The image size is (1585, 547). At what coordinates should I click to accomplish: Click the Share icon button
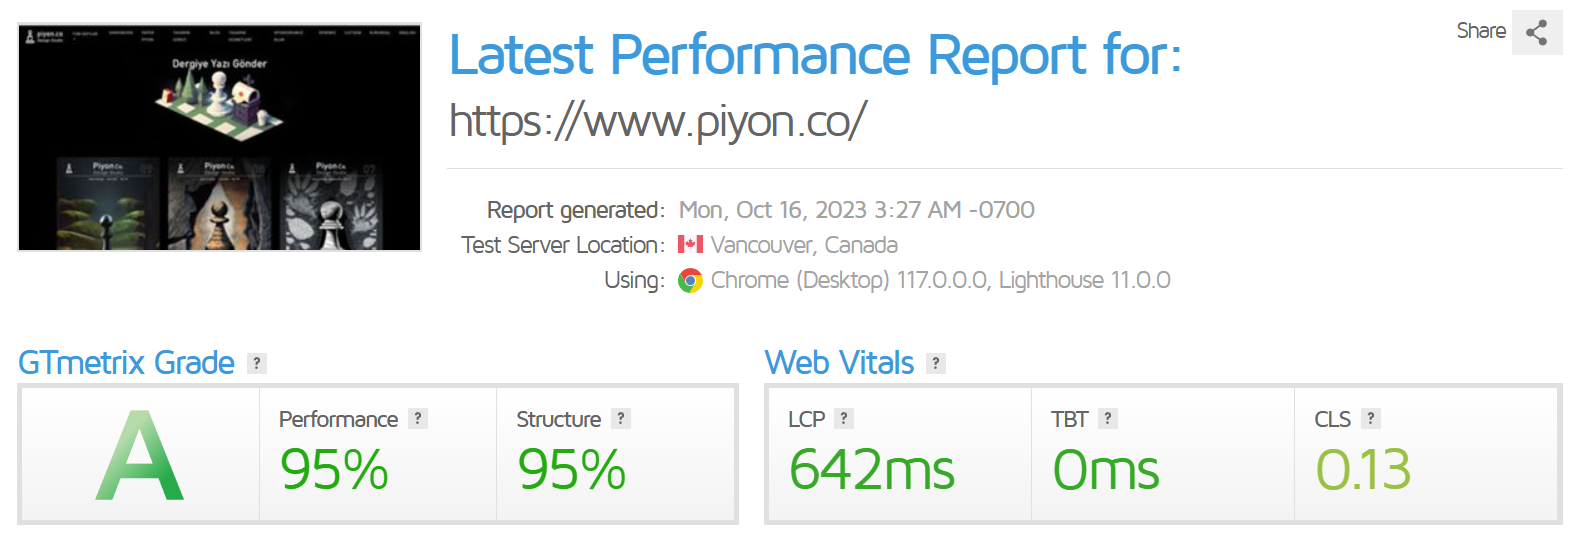pyautogui.click(x=1537, y=32)
